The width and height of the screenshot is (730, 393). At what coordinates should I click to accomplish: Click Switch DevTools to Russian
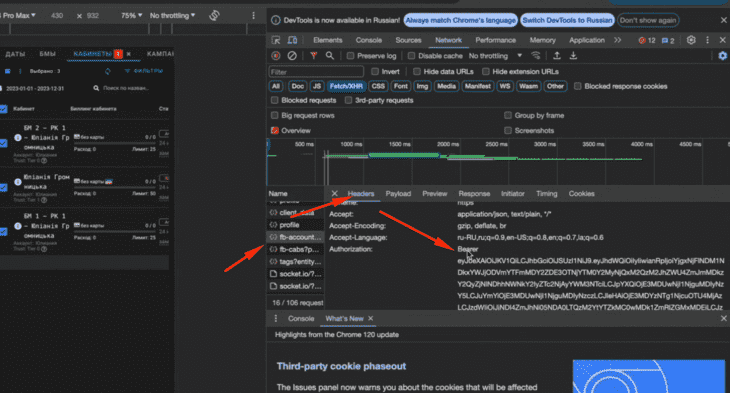[x=567, y=20]
